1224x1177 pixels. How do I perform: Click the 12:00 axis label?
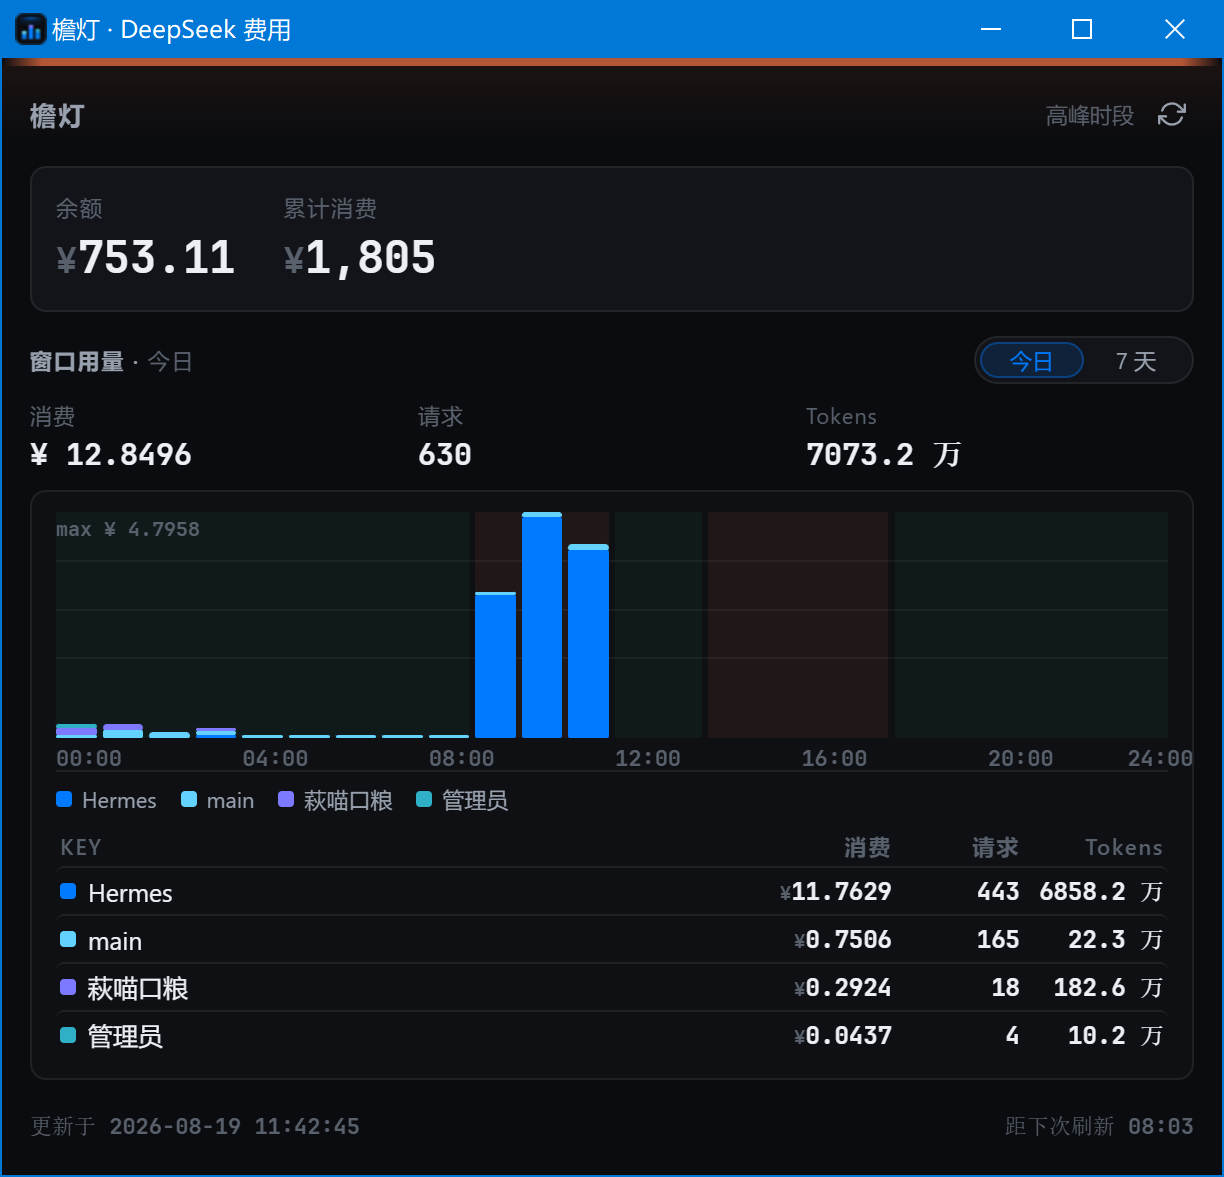coord(648,758)
